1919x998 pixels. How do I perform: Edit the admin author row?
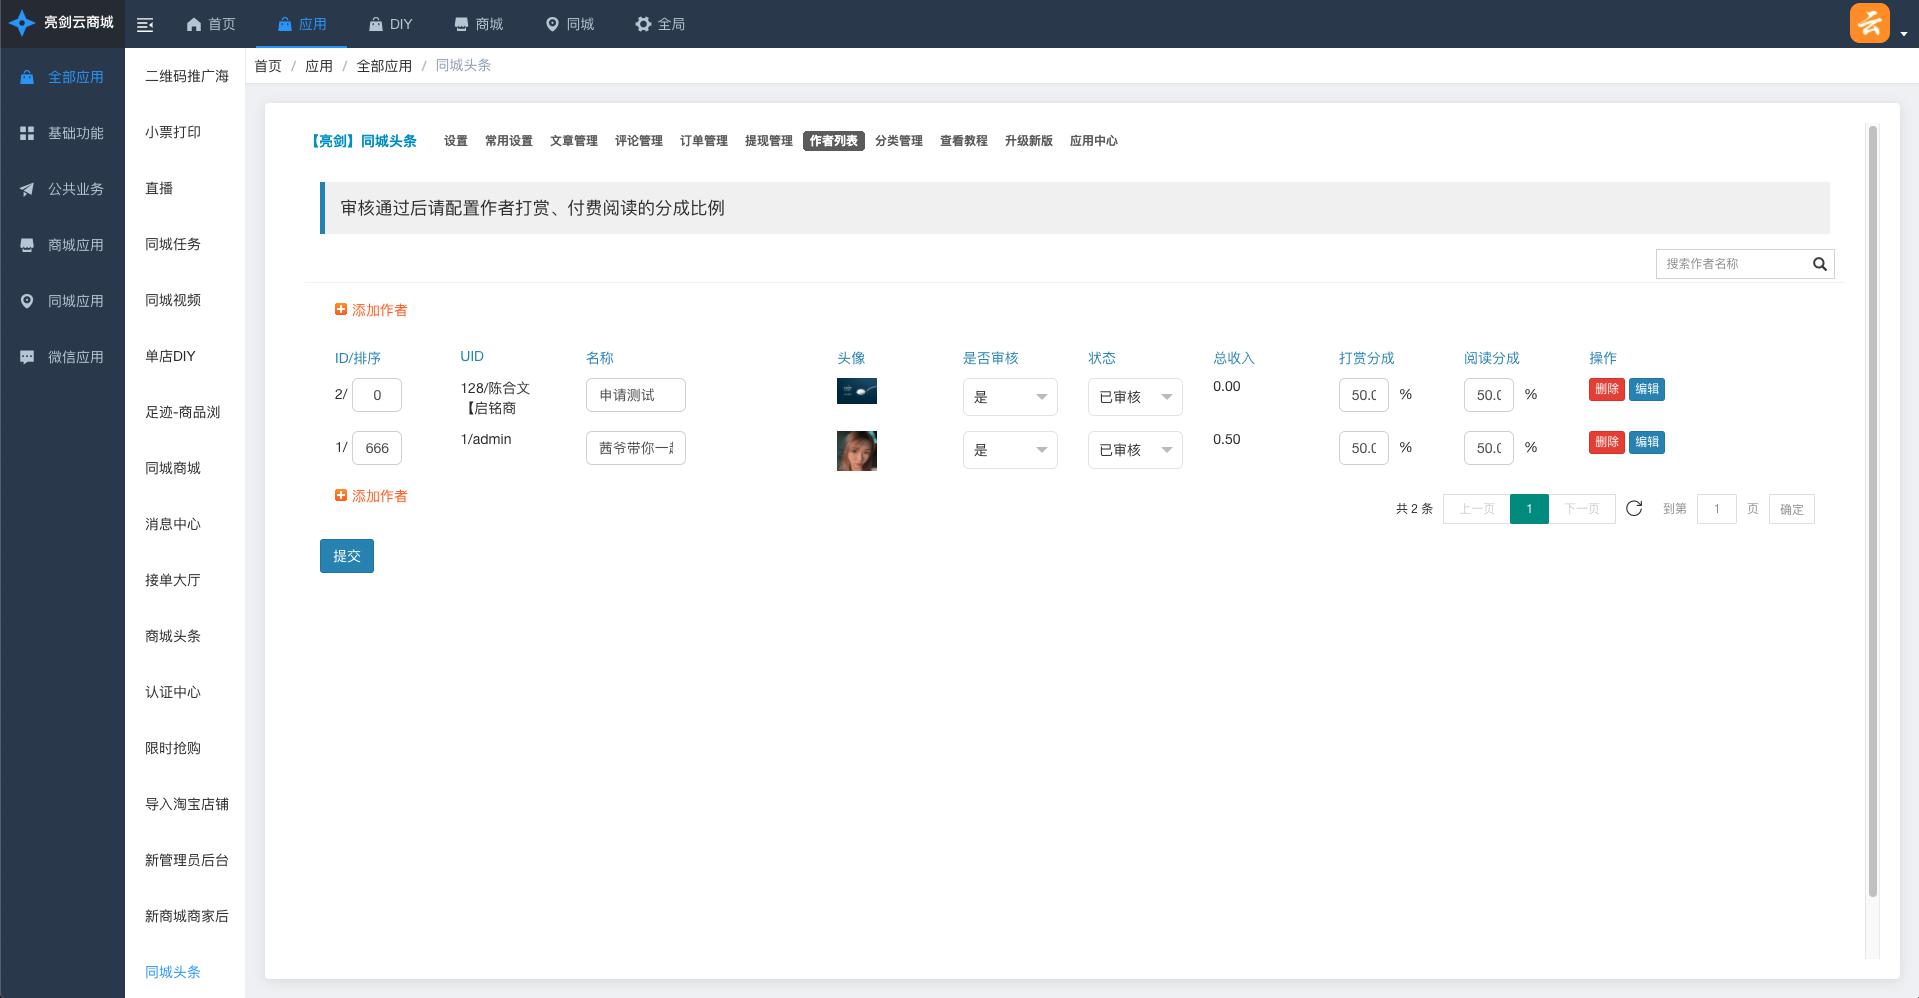(1646, 442)
